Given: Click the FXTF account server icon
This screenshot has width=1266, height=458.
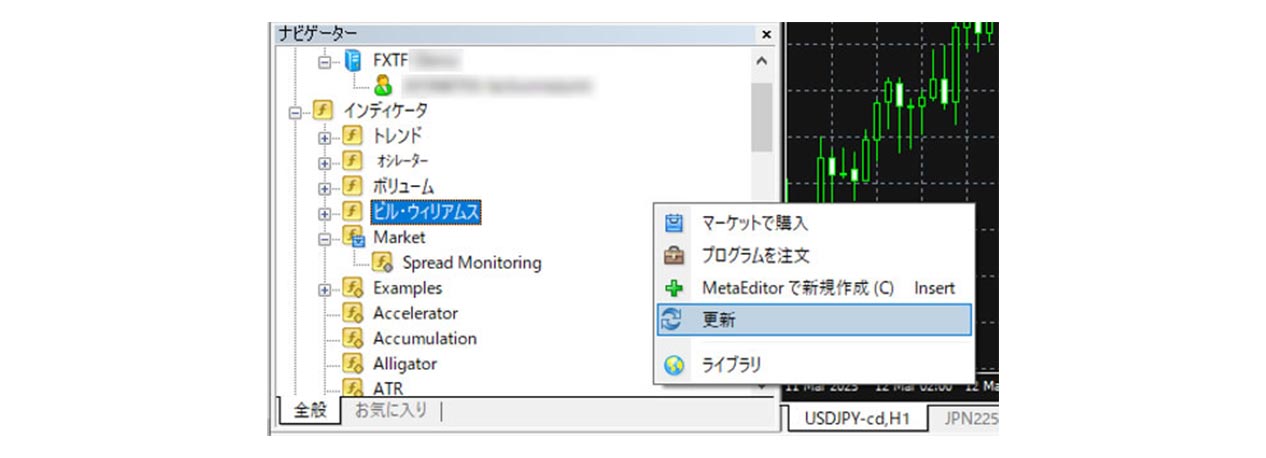Looking at the screenshot, I should [352, 61].
